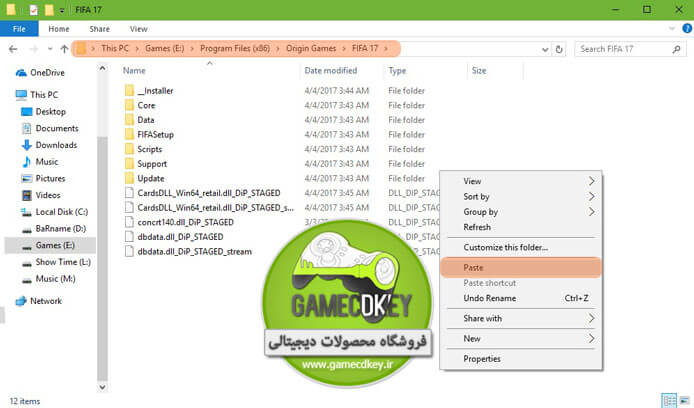694x408 pixels.
Task: Switch to details view icon in status bar
Action: point(668,400)
